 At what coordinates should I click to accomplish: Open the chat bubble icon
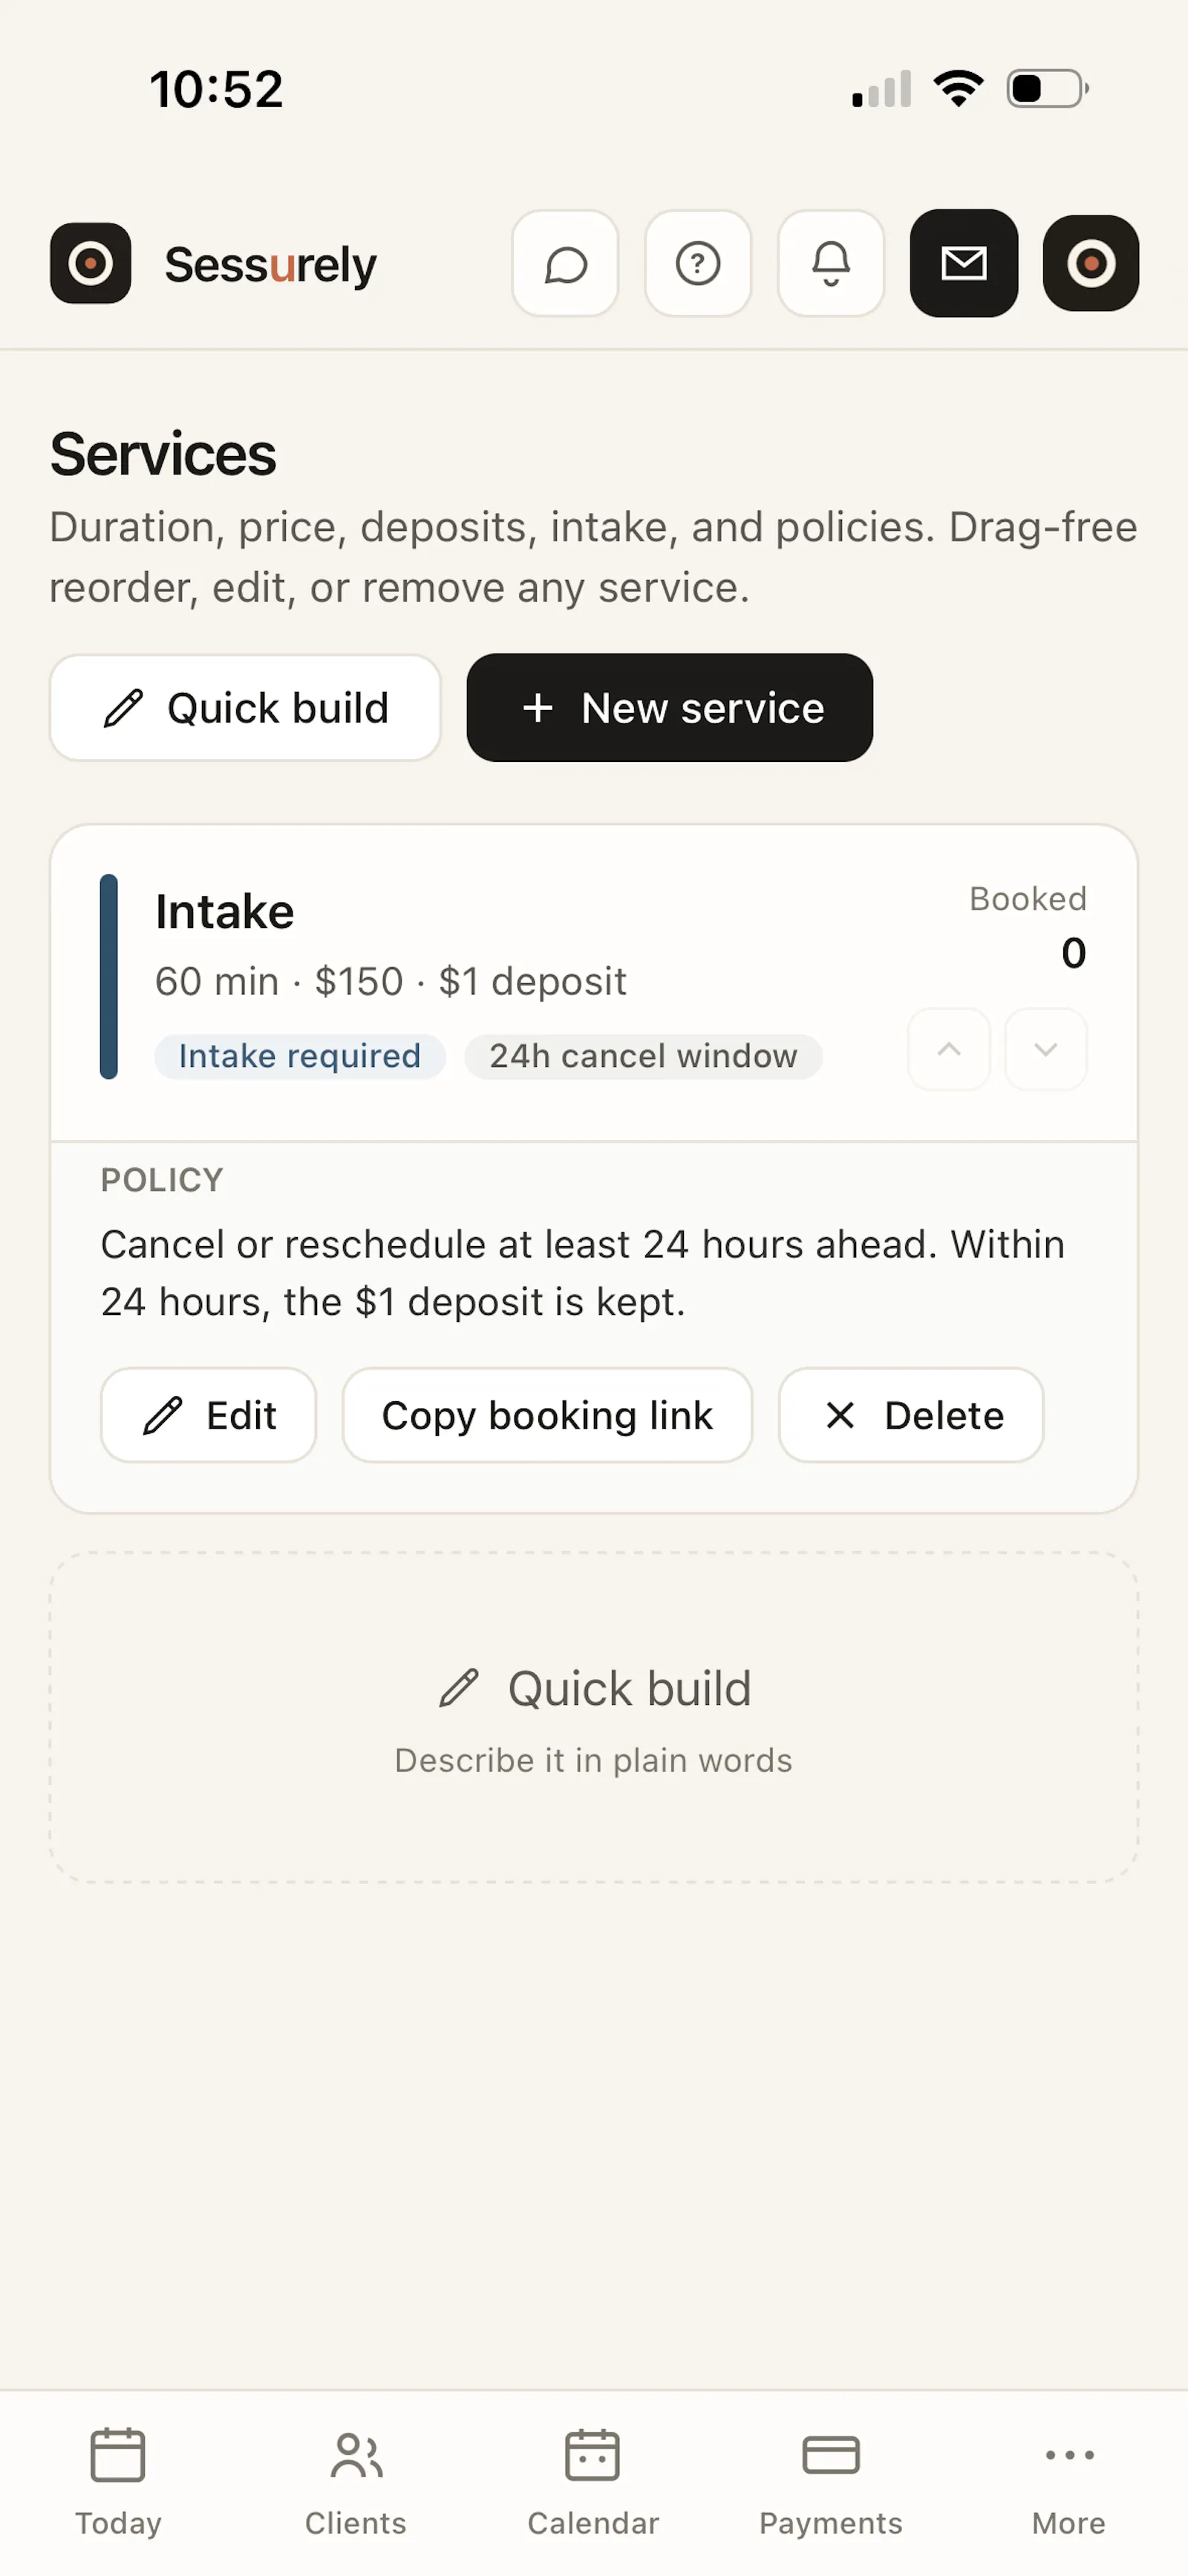tap(565, 264)
